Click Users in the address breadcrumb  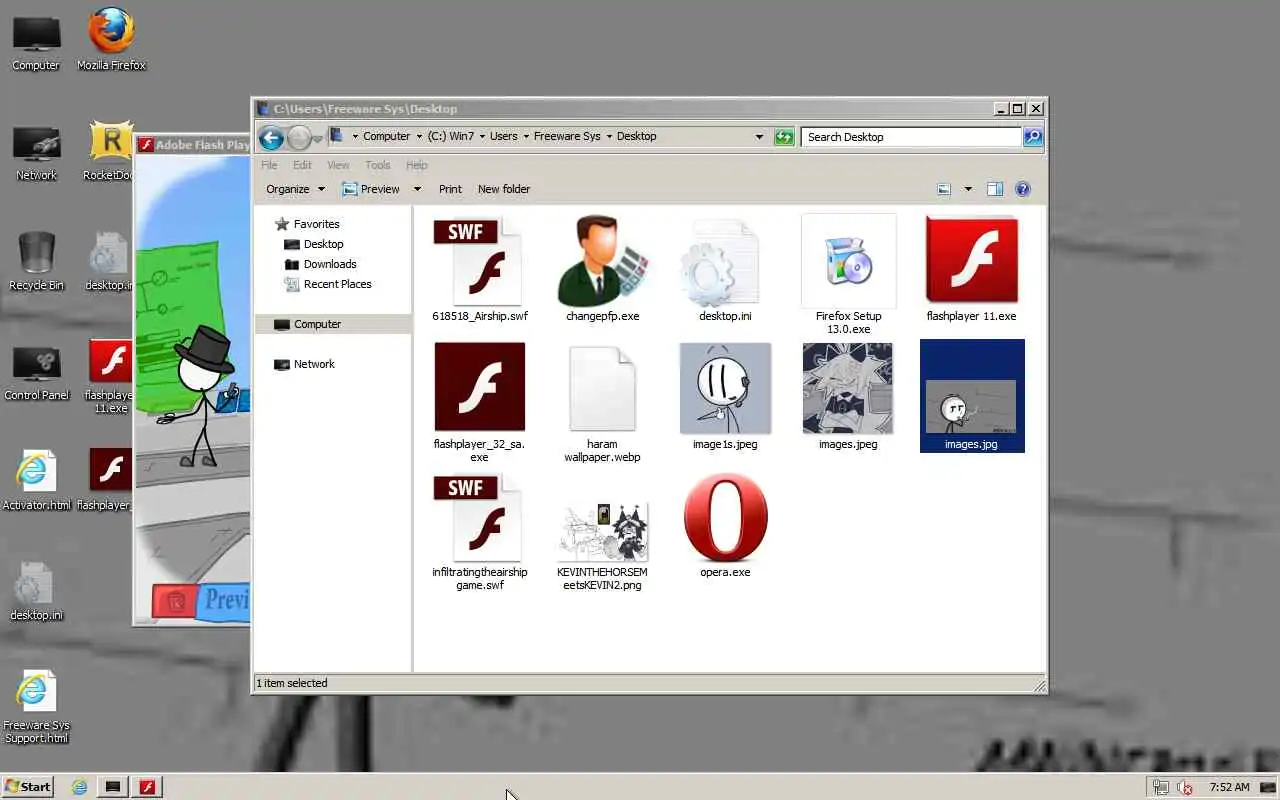tap(504, 137)
